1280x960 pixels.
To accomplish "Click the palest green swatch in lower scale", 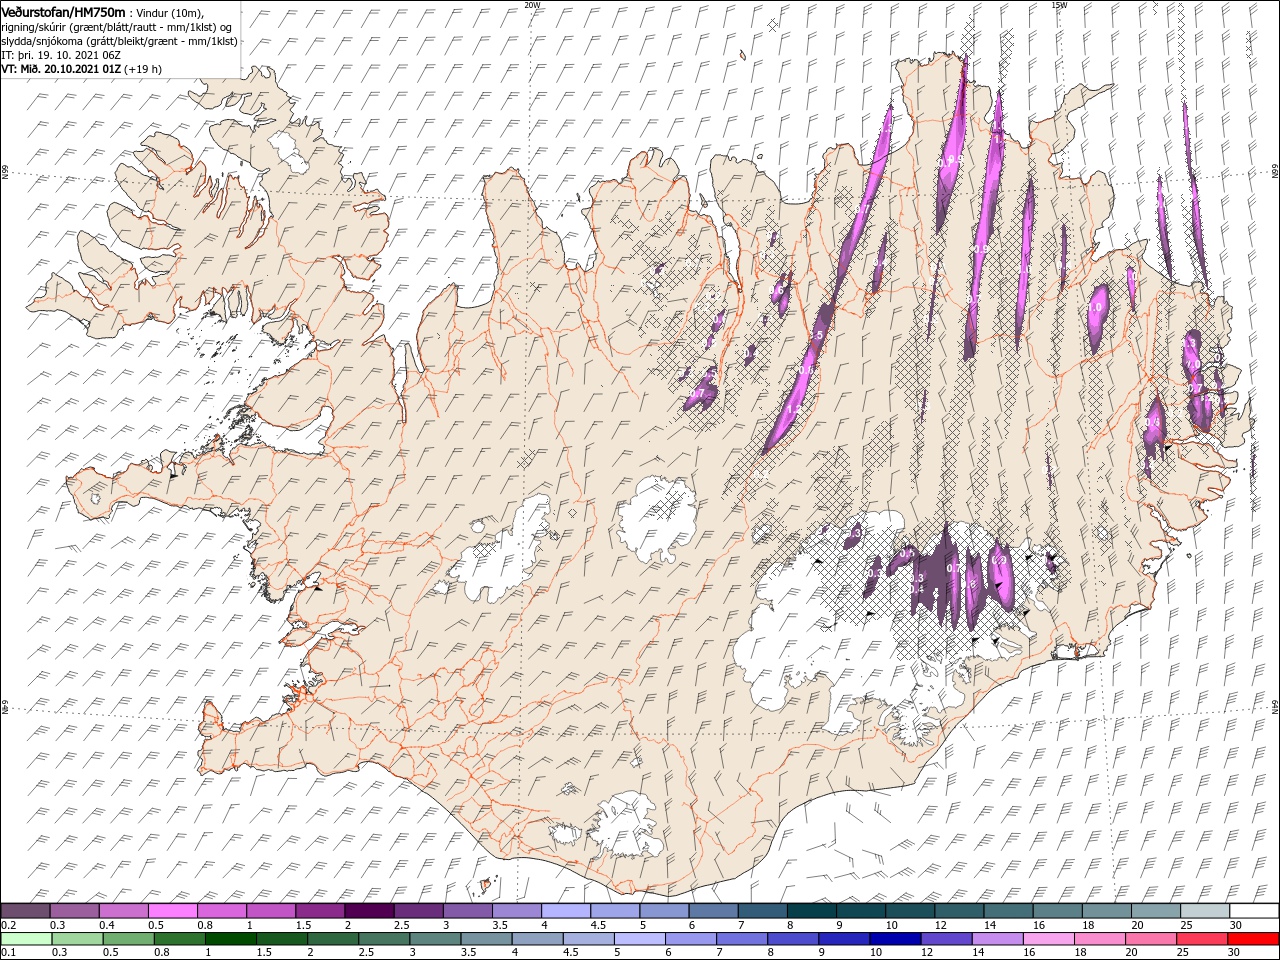I will (25, 939).
